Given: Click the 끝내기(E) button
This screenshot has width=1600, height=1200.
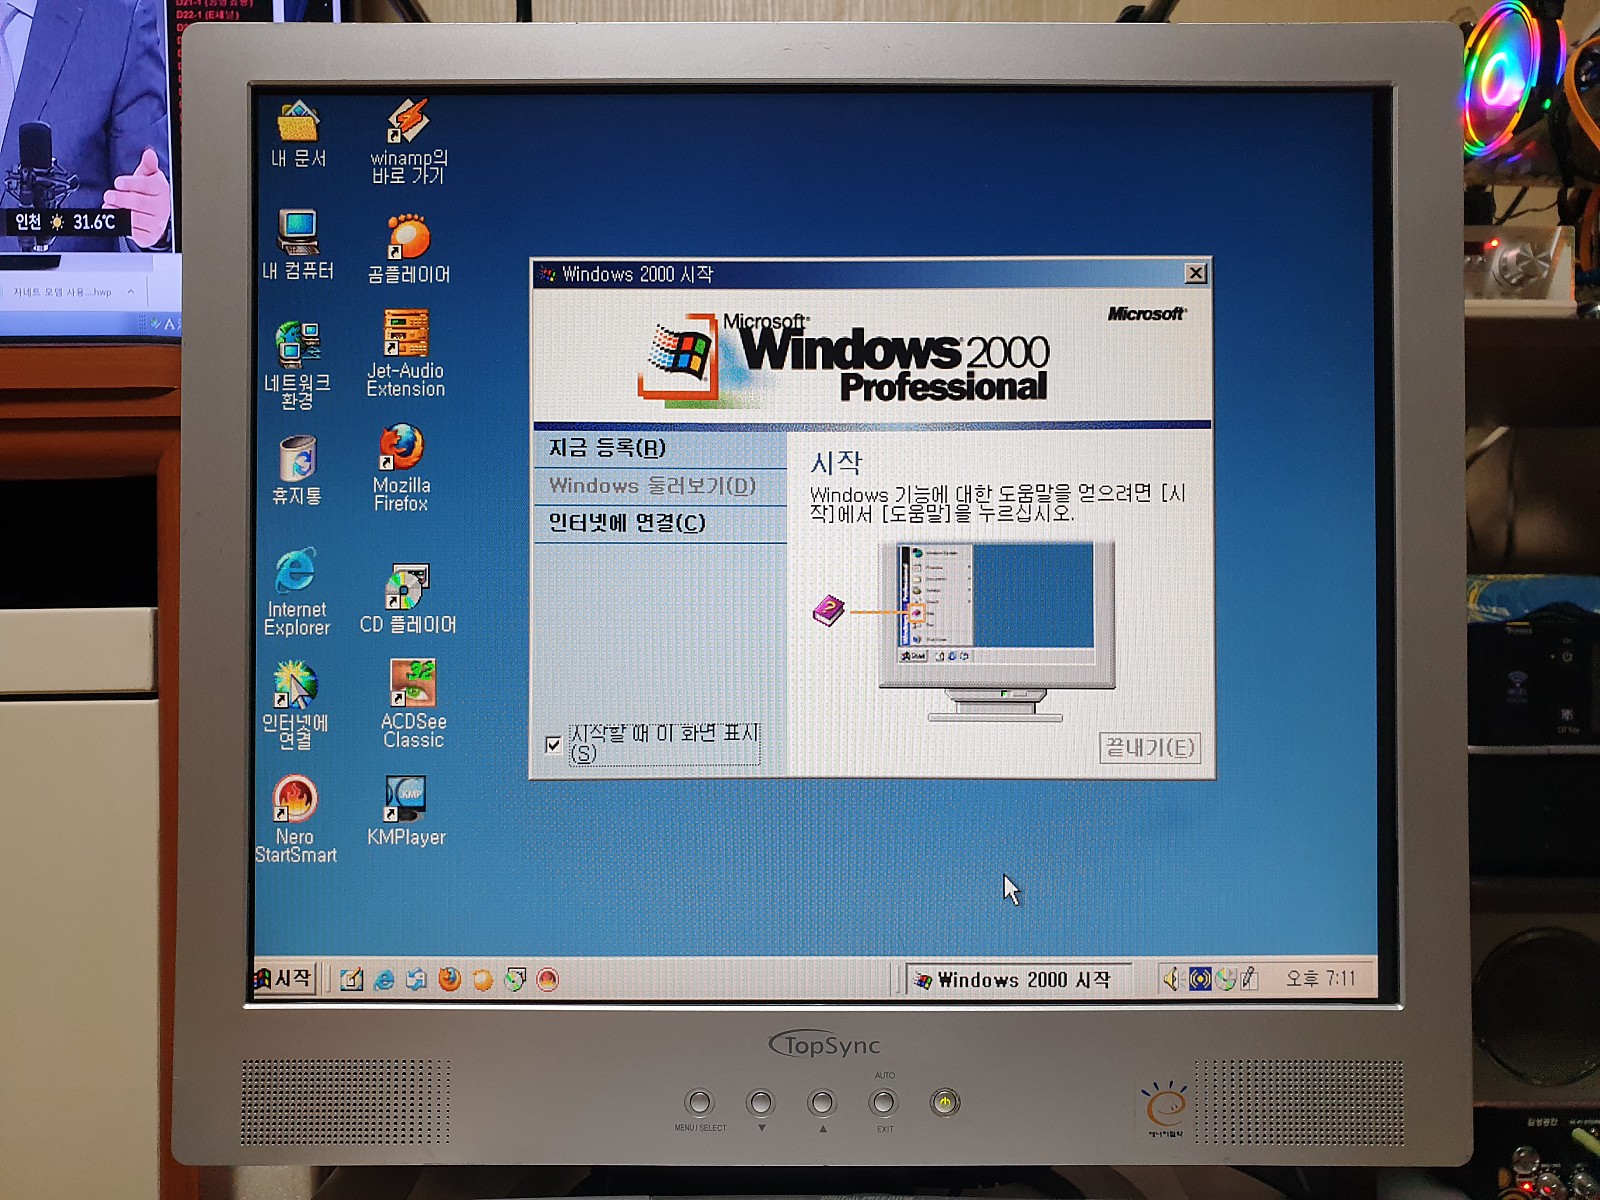Looking at the screenshot, I should coord(1150,747).
